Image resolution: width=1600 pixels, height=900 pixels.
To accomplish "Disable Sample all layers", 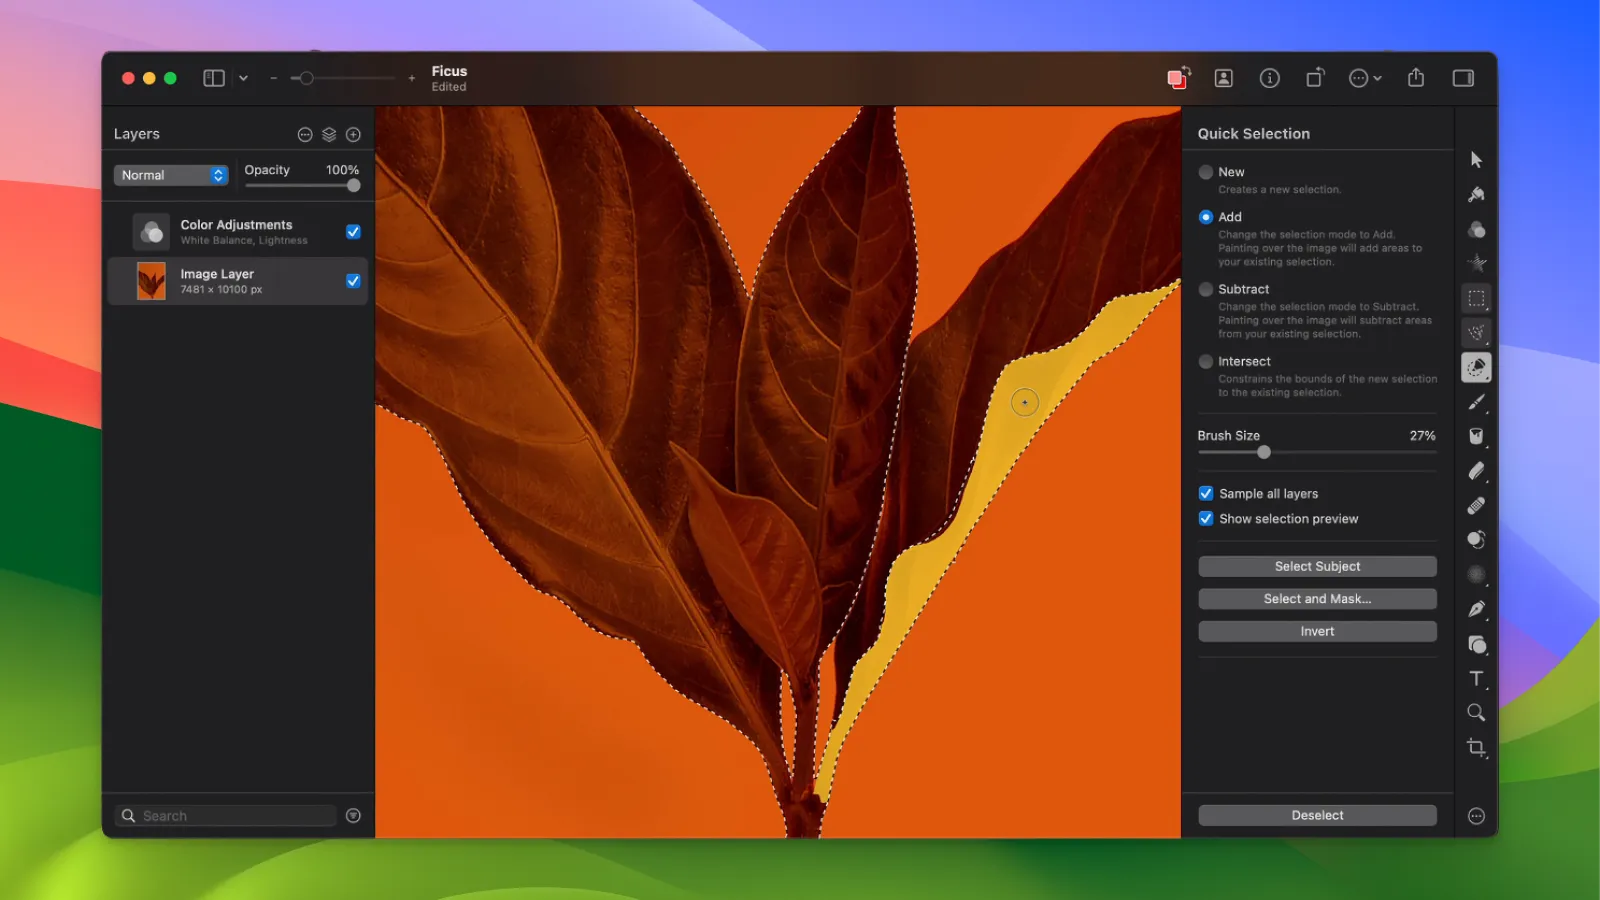I will (x=1206, y=493).
